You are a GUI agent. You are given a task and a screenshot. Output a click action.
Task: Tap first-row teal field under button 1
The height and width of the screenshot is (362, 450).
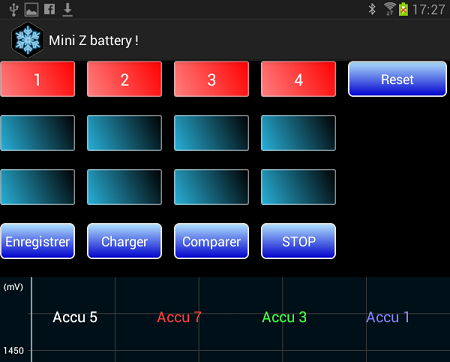click(x=37, y=133)
